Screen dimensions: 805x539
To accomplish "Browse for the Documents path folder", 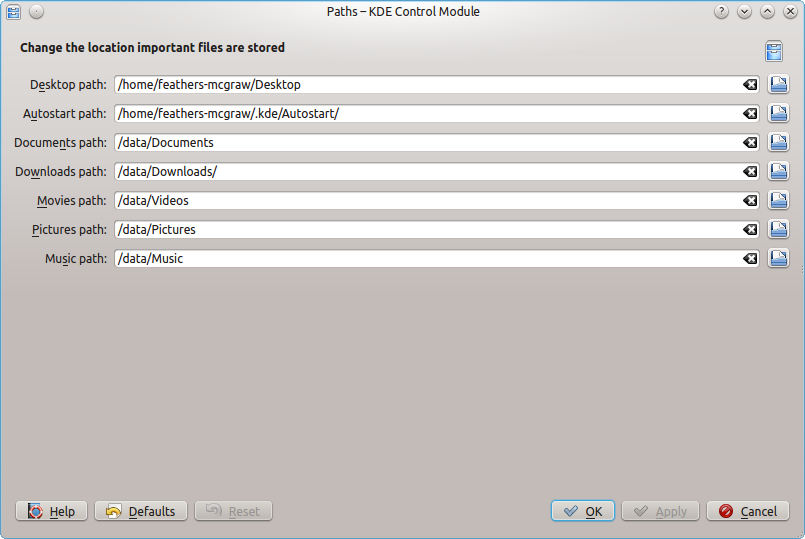I will (778, 143).
